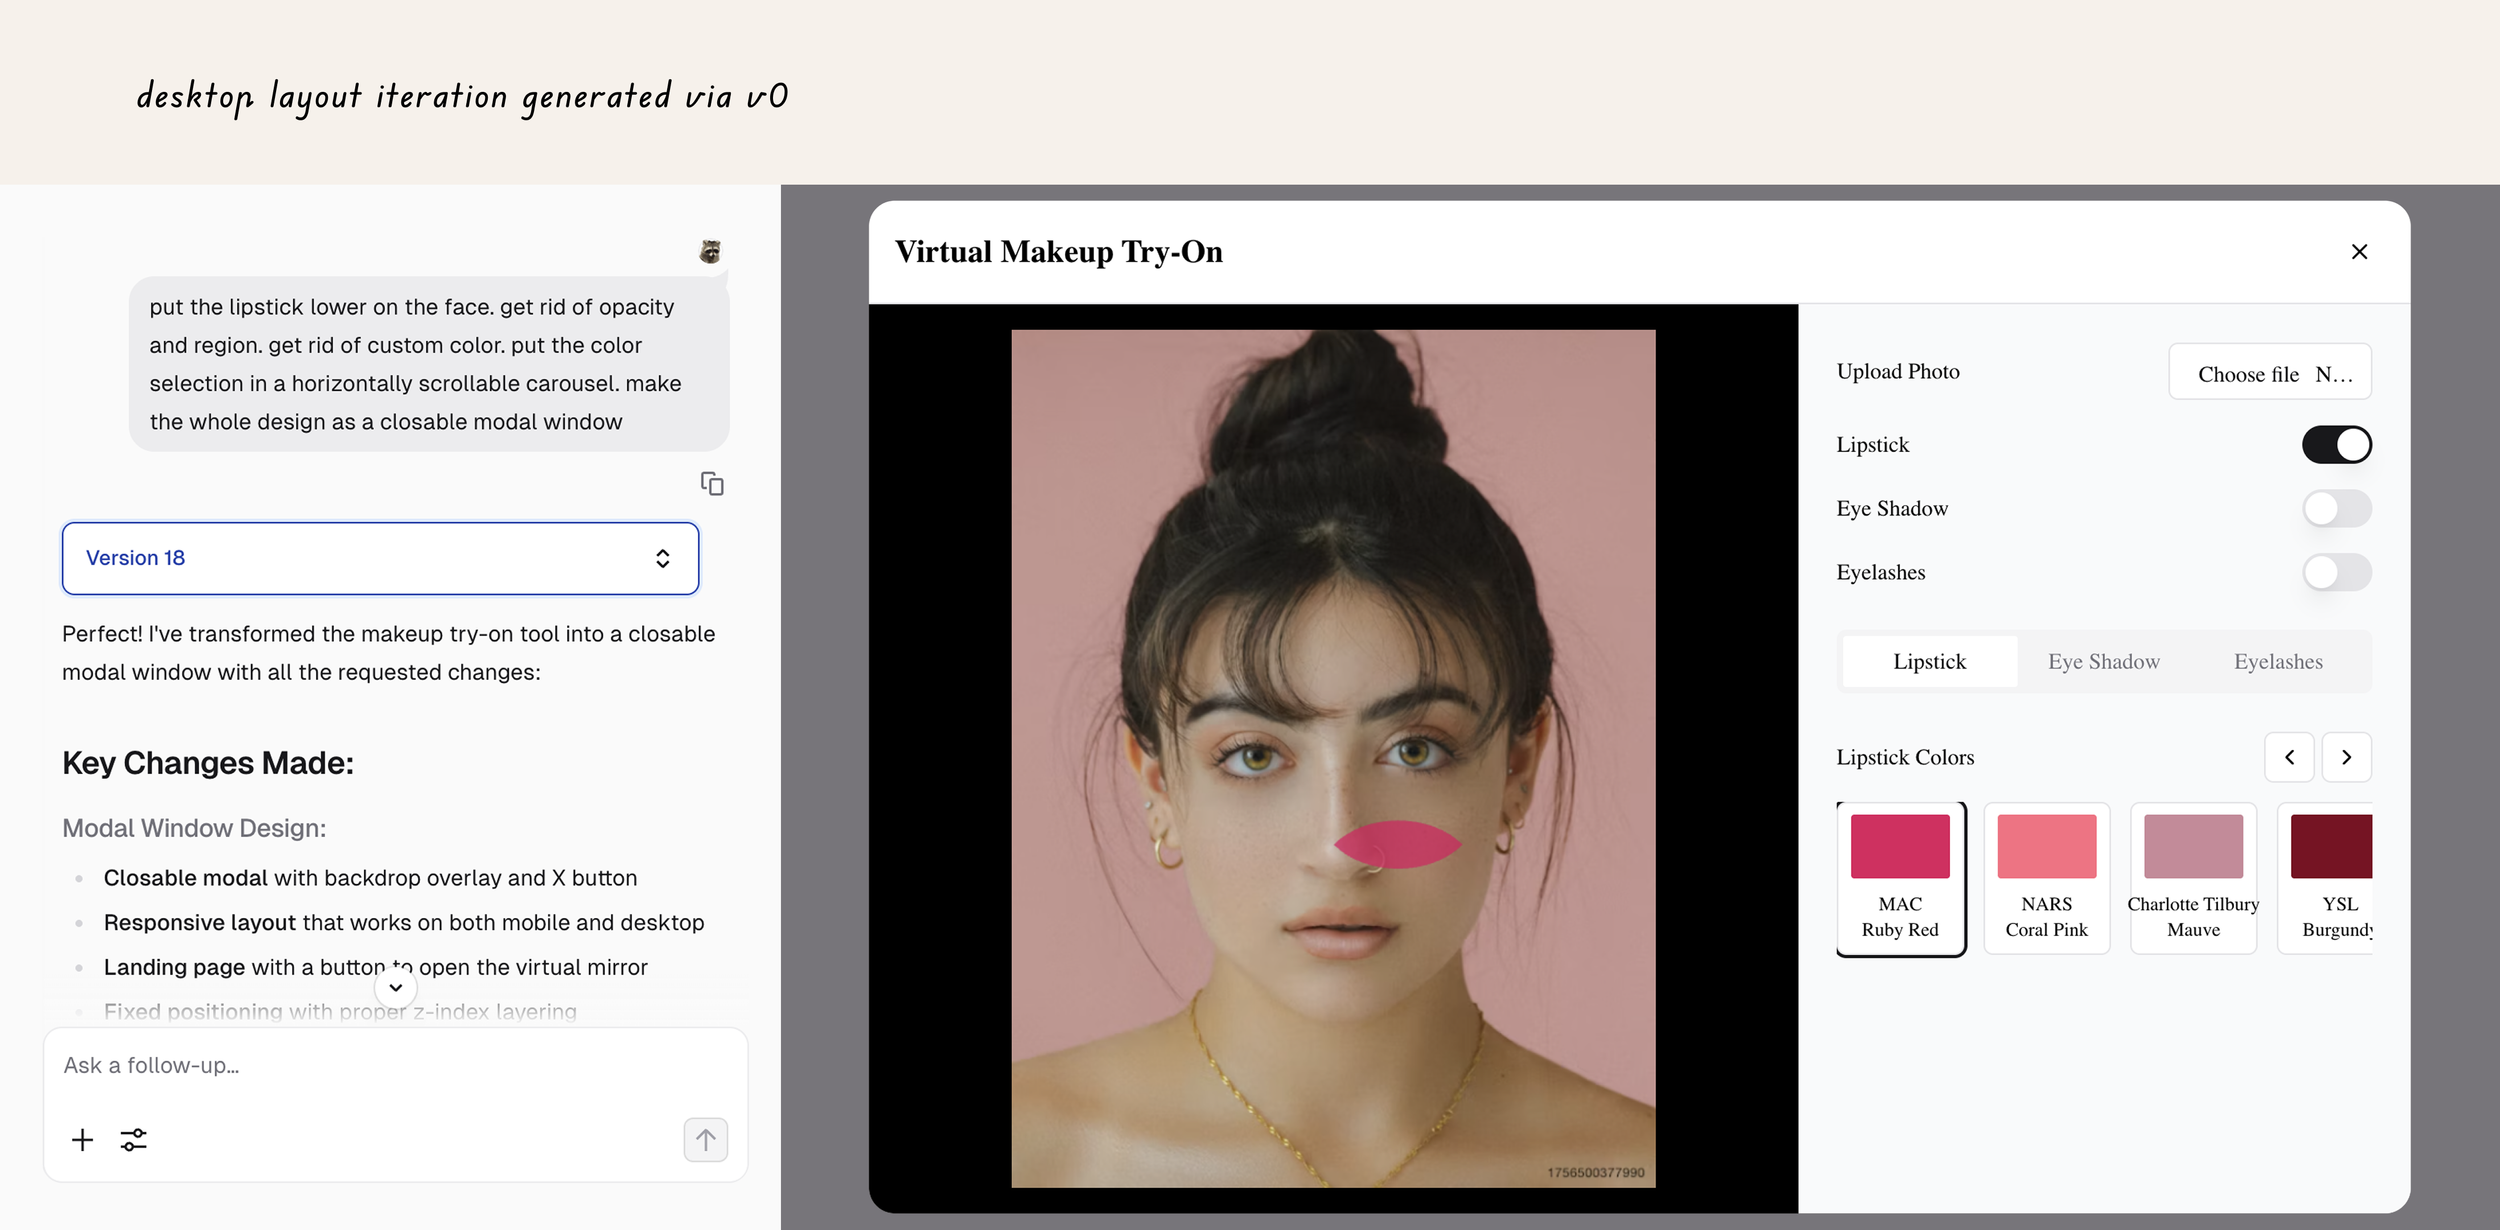Enable the Eyelashes toggle

pos(2336,573)
